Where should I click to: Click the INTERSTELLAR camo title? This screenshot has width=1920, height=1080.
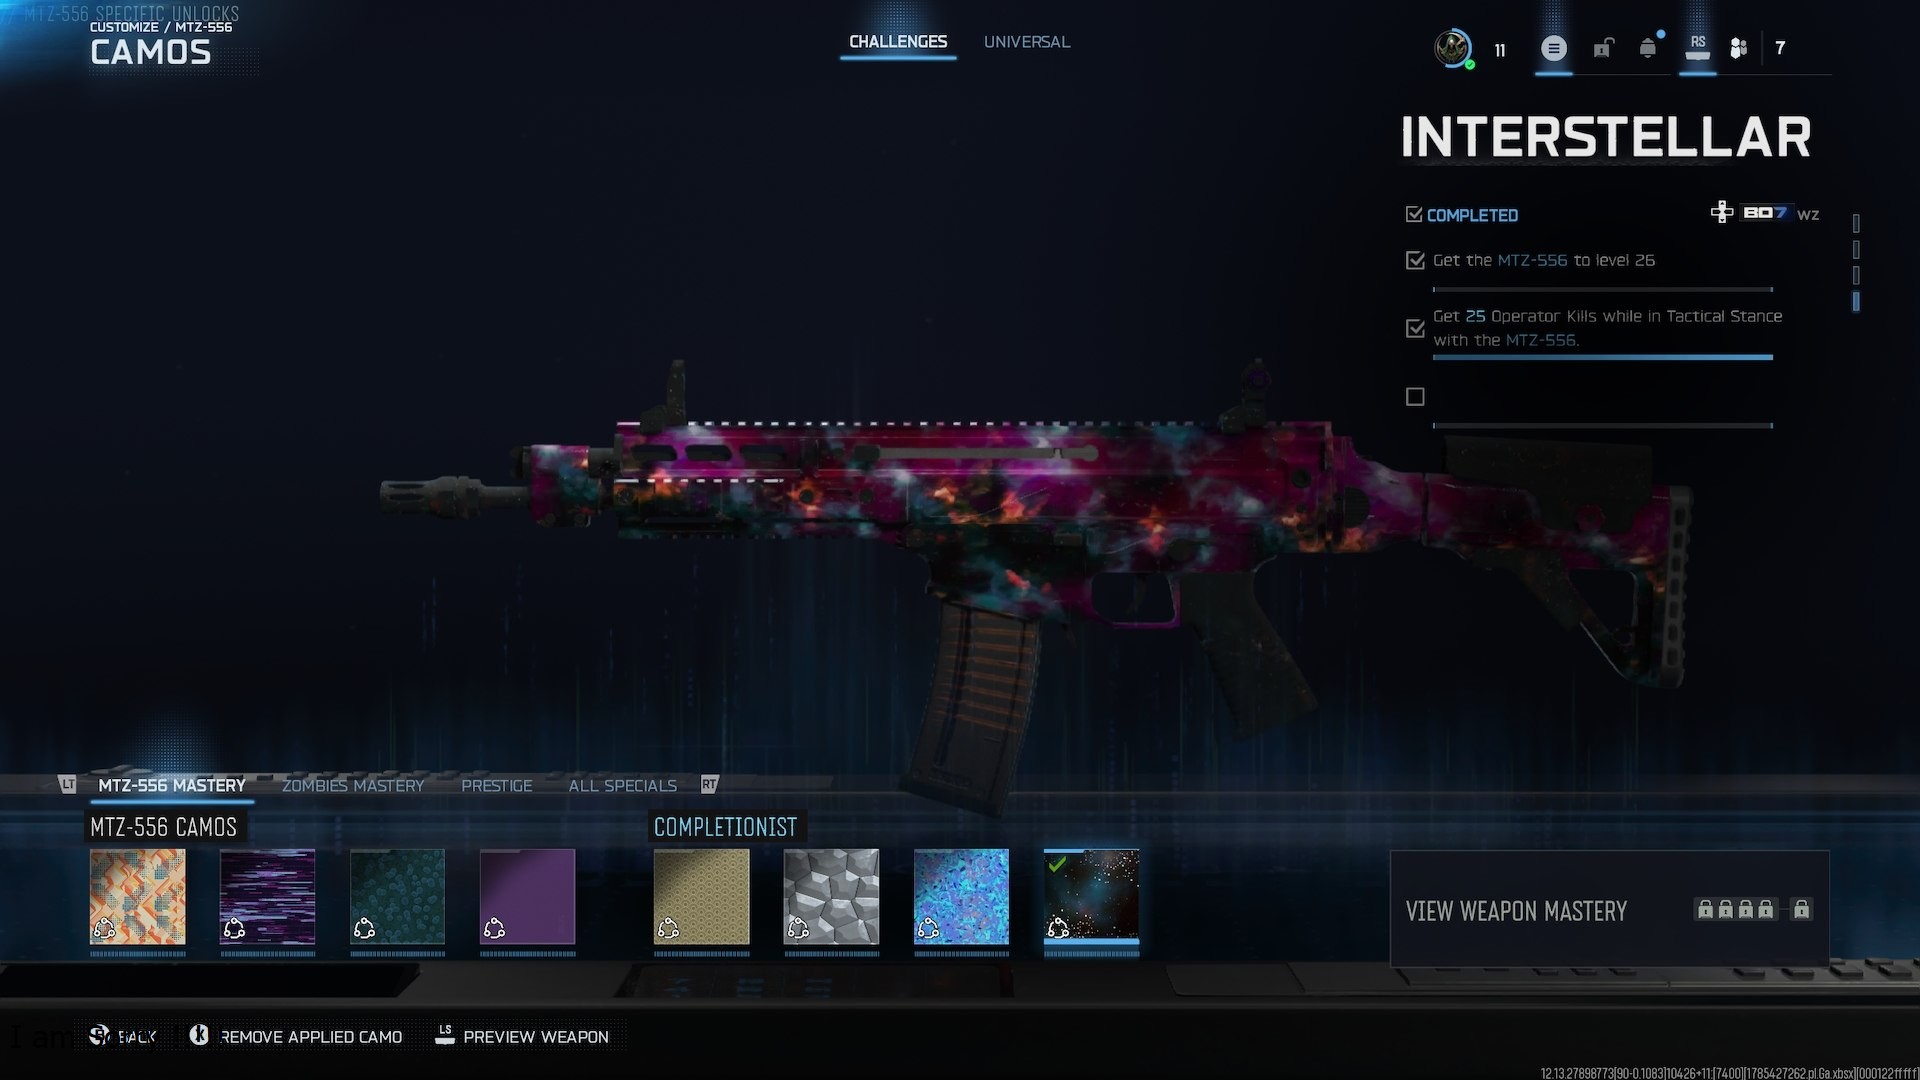tap(1606, 137)
